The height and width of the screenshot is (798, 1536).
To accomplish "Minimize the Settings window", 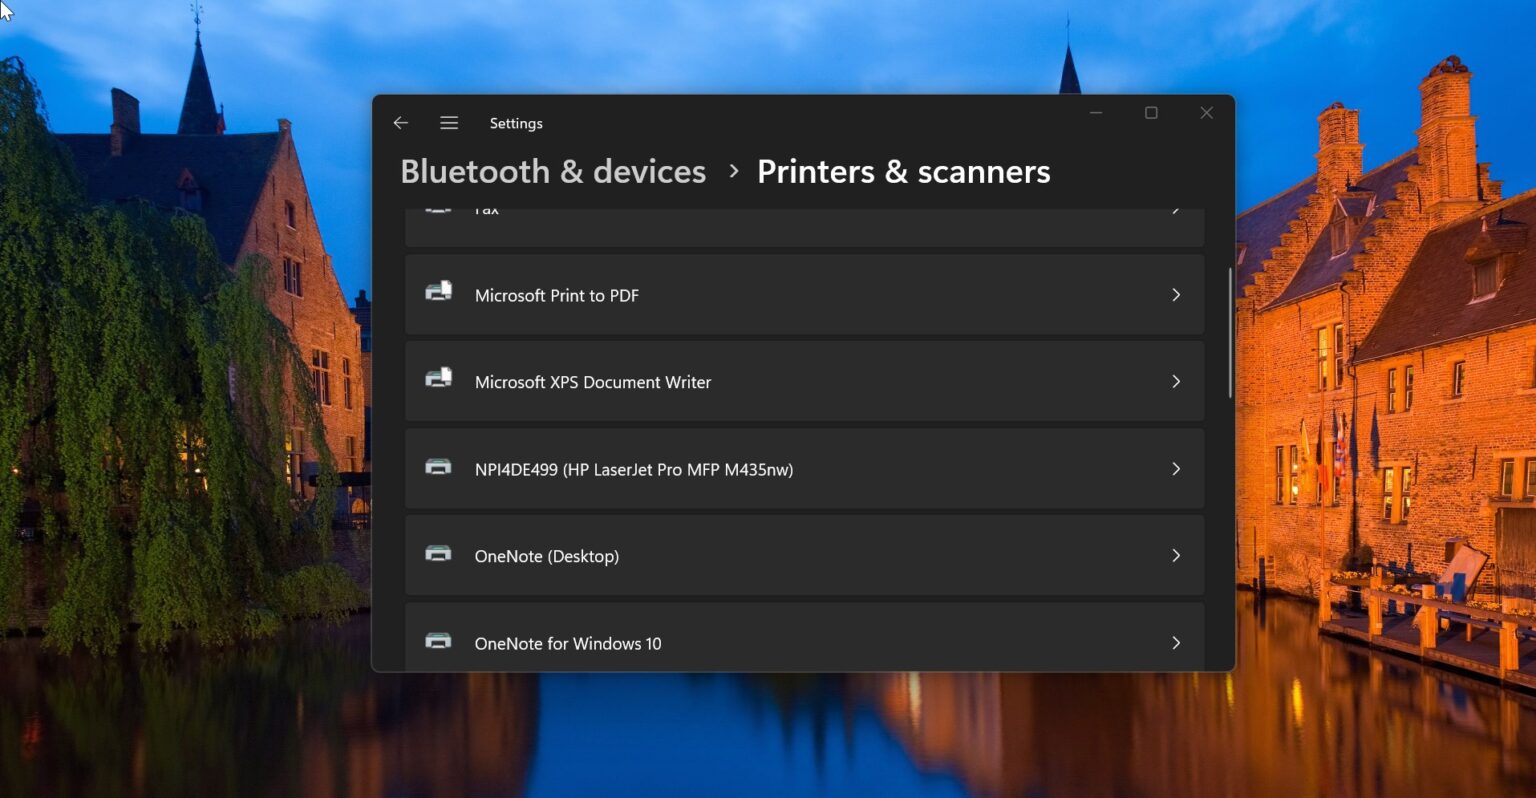I will (1096, 113).
